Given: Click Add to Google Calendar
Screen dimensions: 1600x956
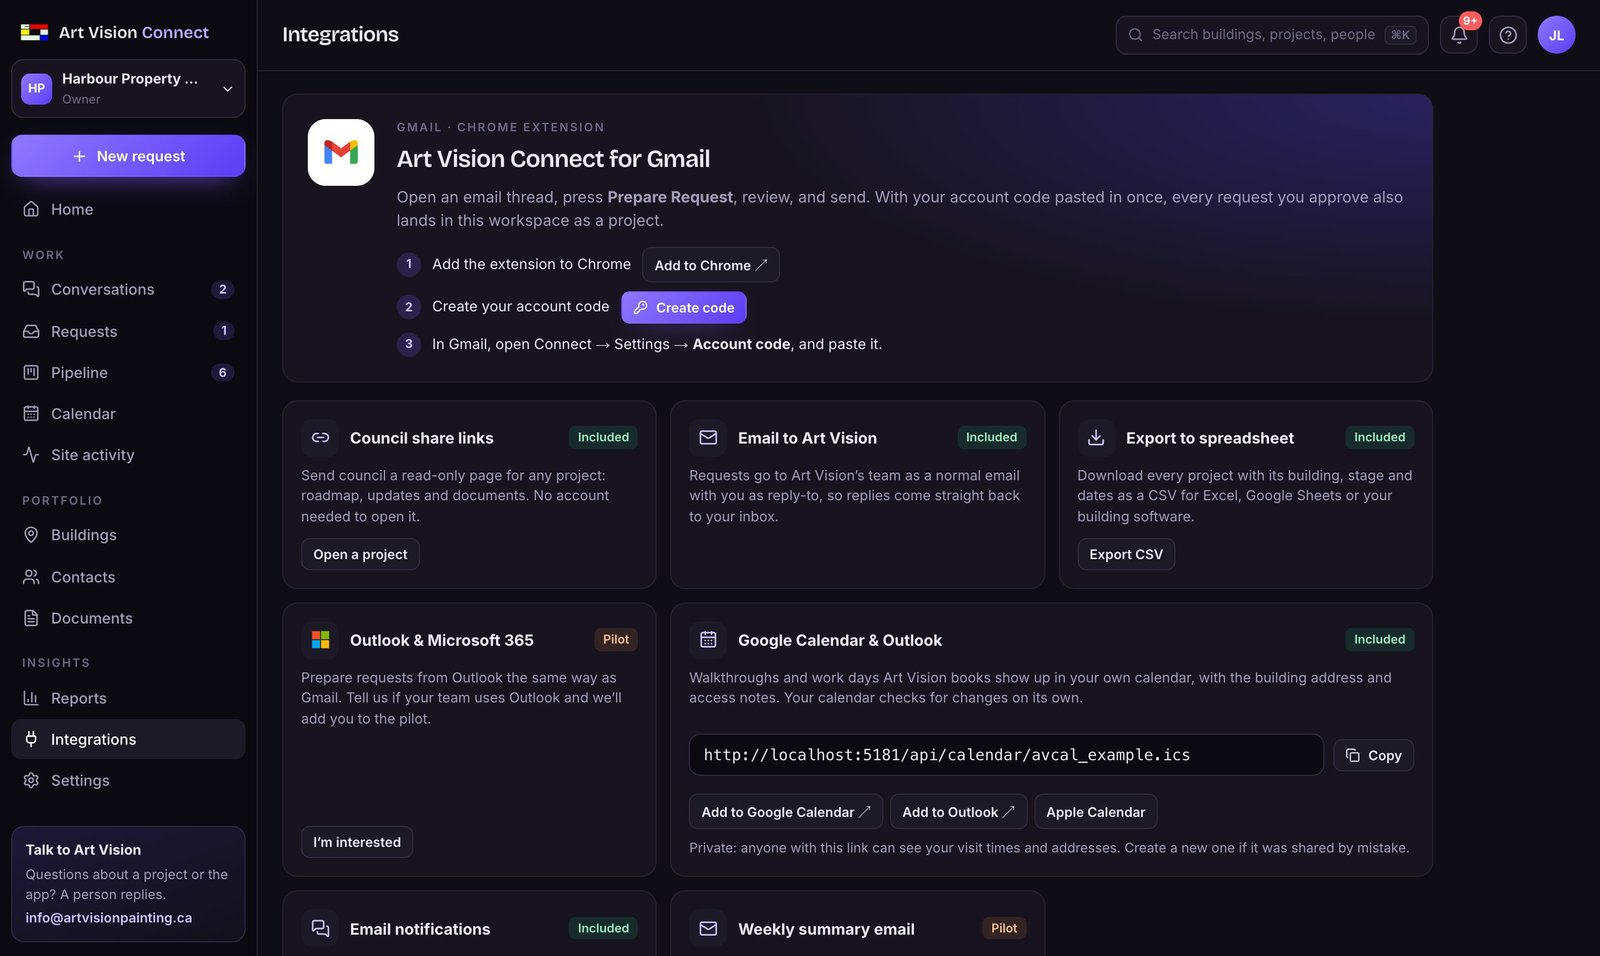Looking at the screenshot, I should [786, 812].
